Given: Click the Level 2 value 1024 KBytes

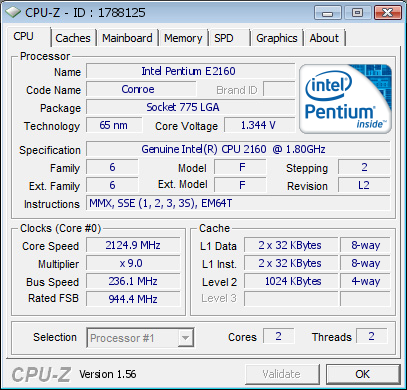Looking at the screenshot, I should click(x=291, y=281).
